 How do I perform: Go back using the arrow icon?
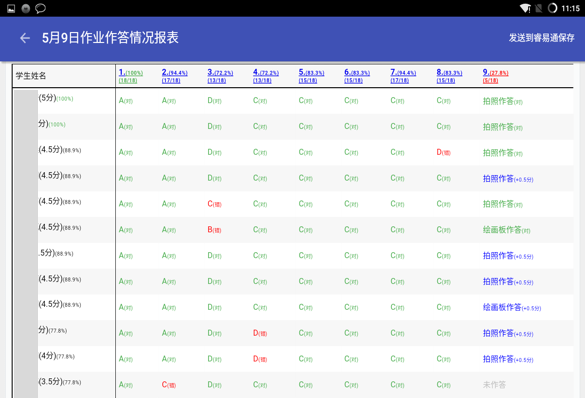click(25, 38)
